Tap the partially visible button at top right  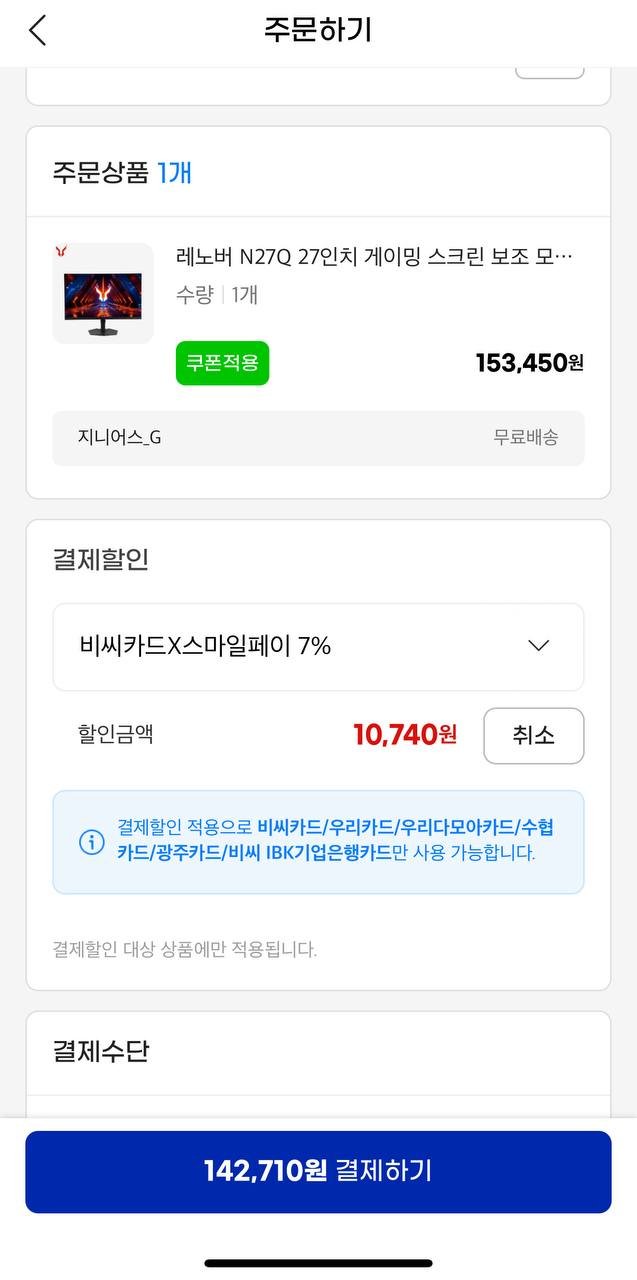coord(549,72)
